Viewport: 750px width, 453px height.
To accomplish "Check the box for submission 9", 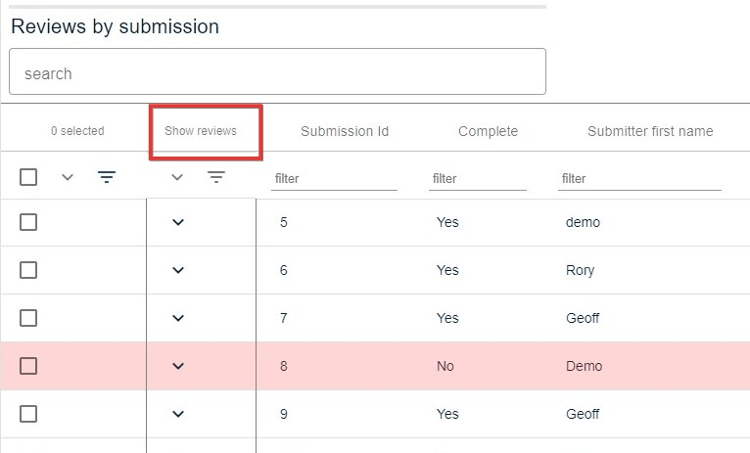I will click(x=29, y=414).
